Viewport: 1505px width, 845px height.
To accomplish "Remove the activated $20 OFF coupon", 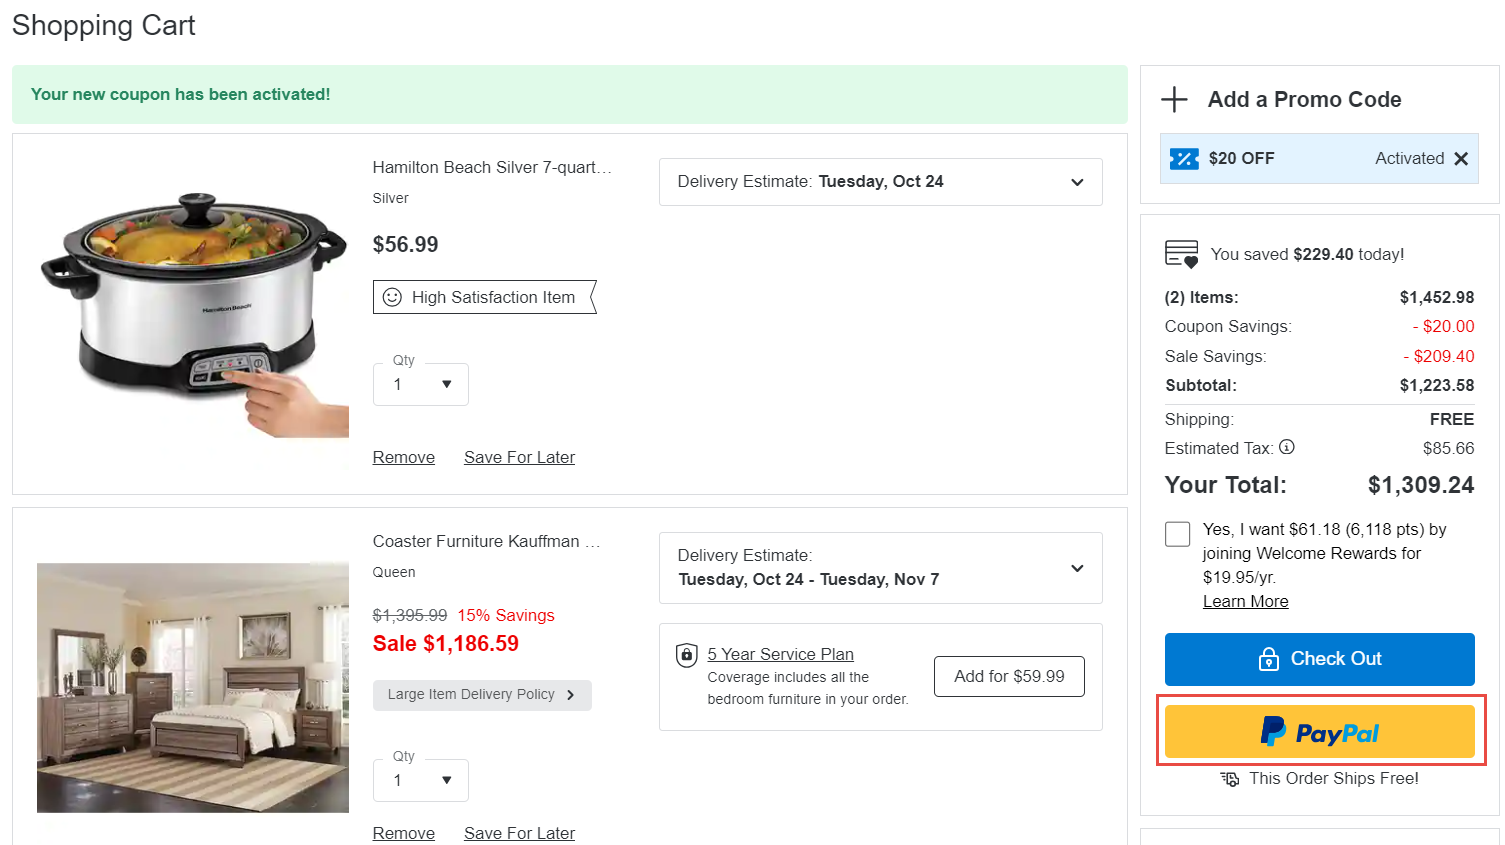I will pyautogui.click(x=1461, y=159).
